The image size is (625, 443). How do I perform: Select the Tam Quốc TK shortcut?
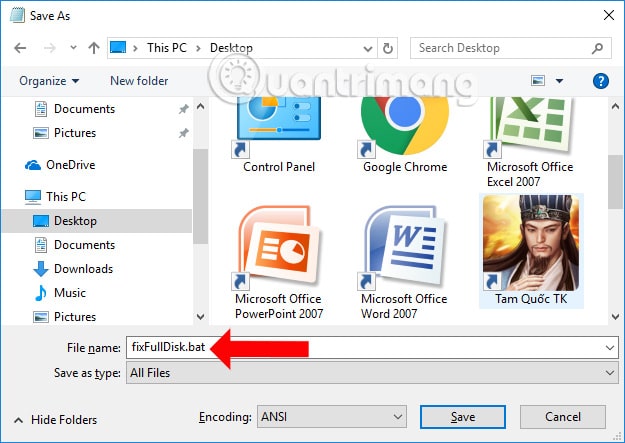[x=531, y=251]
